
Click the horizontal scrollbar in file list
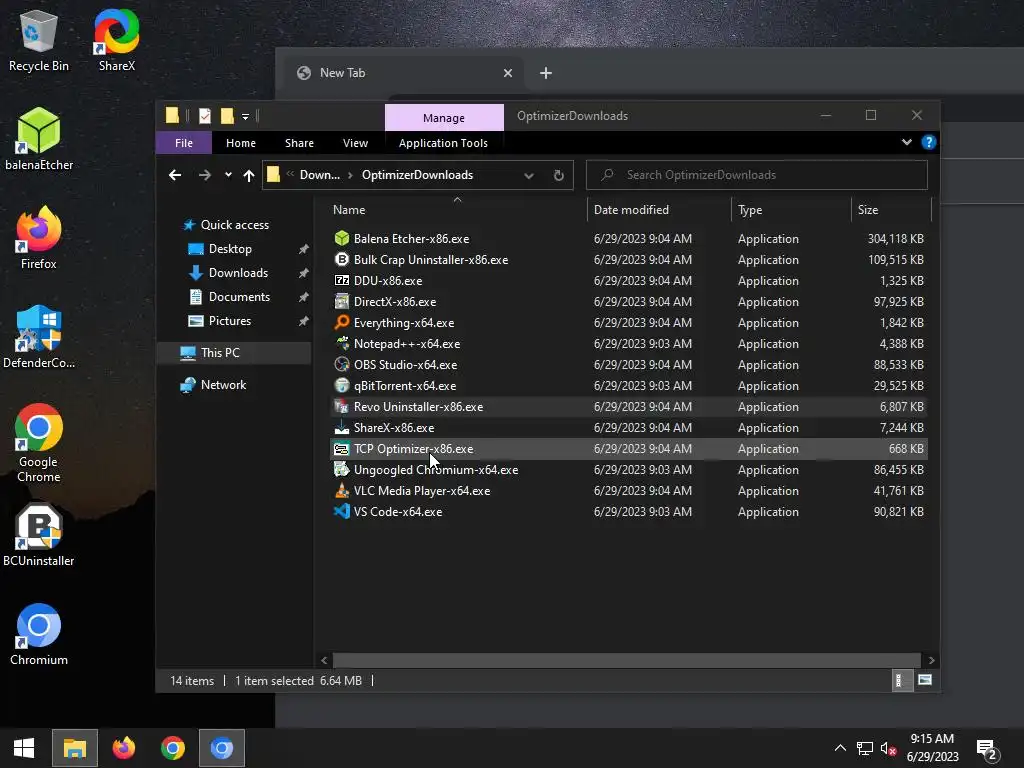626,660
